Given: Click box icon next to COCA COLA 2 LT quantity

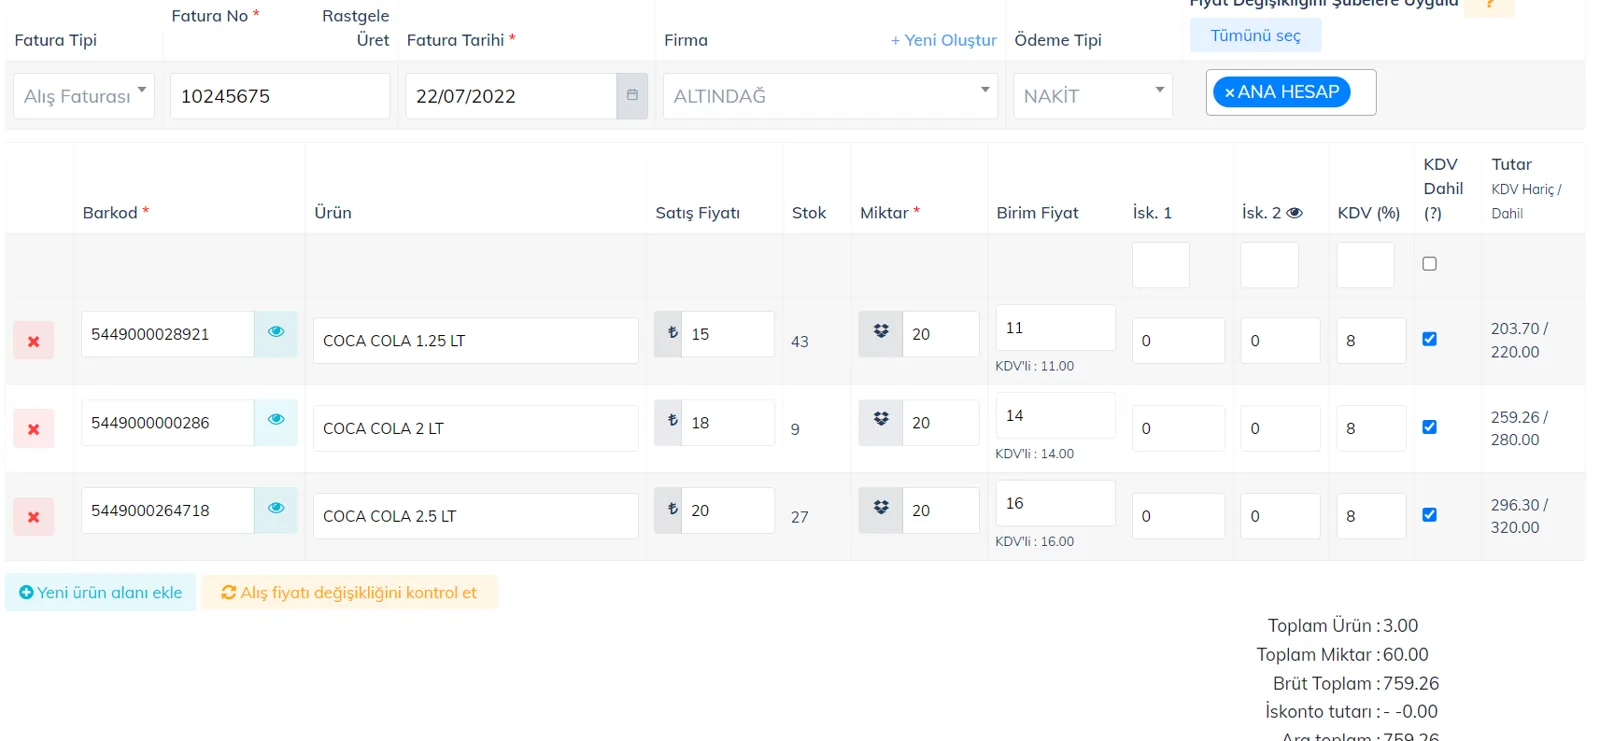Looking at the screenshot, I should 881,420.
